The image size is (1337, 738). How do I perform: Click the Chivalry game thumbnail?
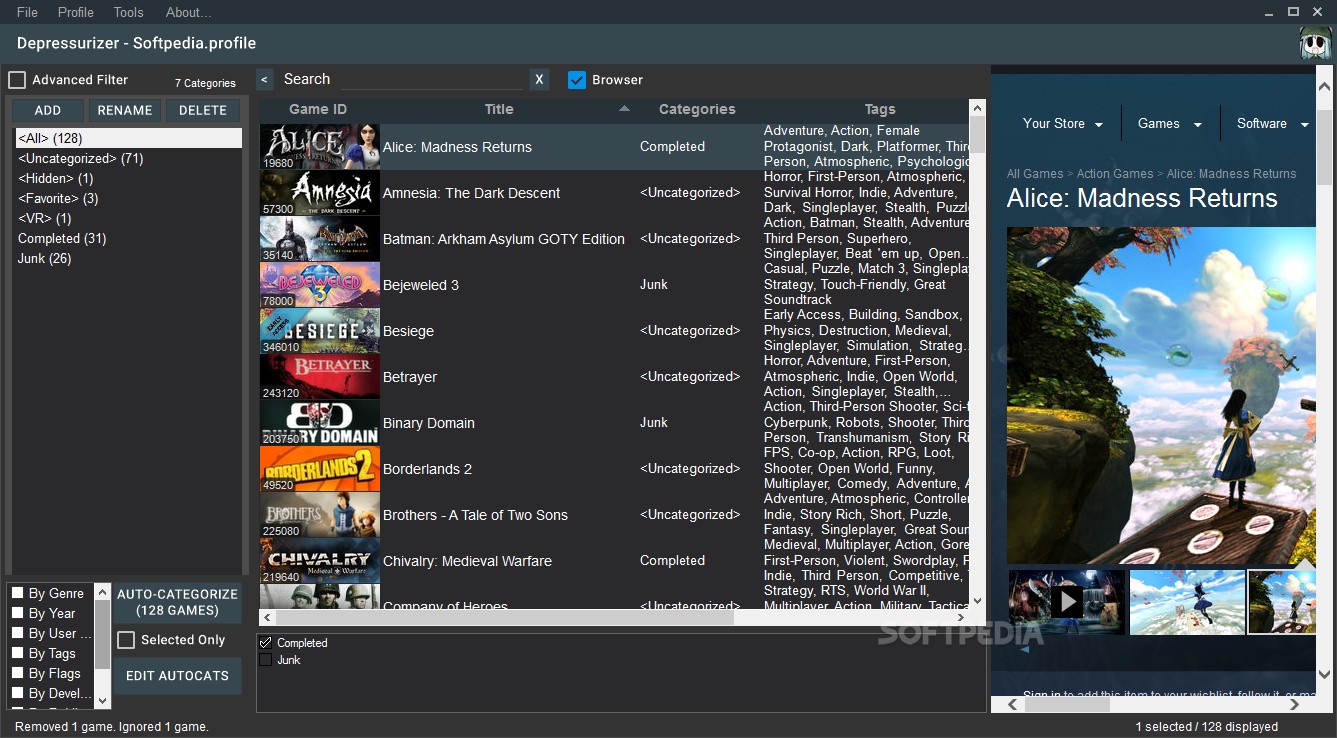pyautogui.click(x=320, y=561)
